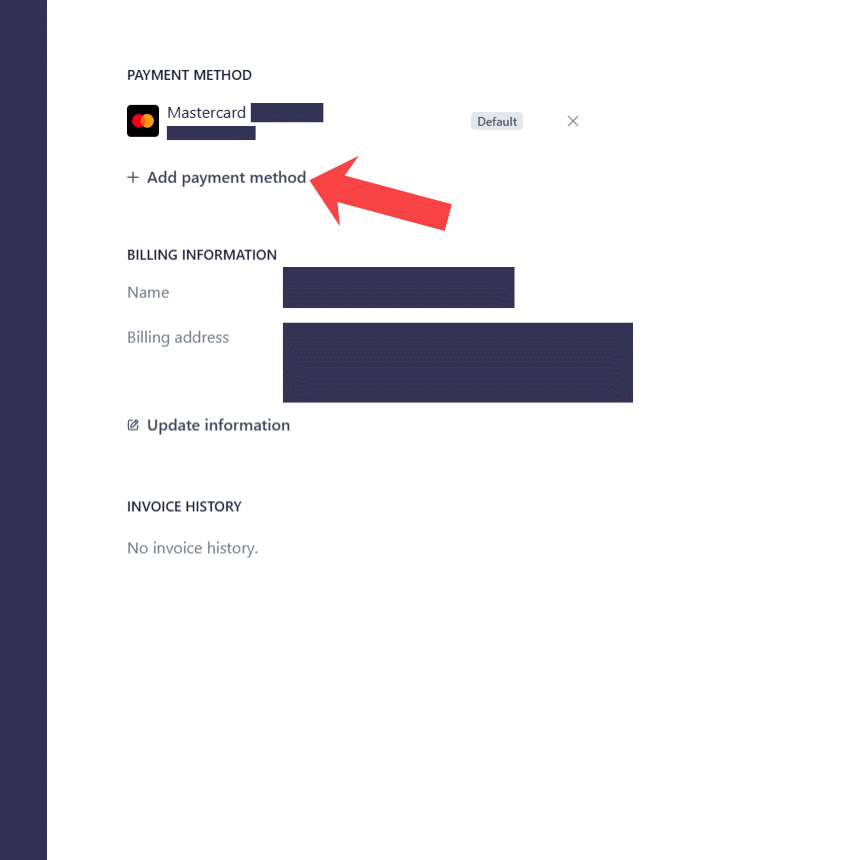The image size is (860, 860).
Task: Click the Add payment method link
Action: pyautogui.click(x=226, y=178)
